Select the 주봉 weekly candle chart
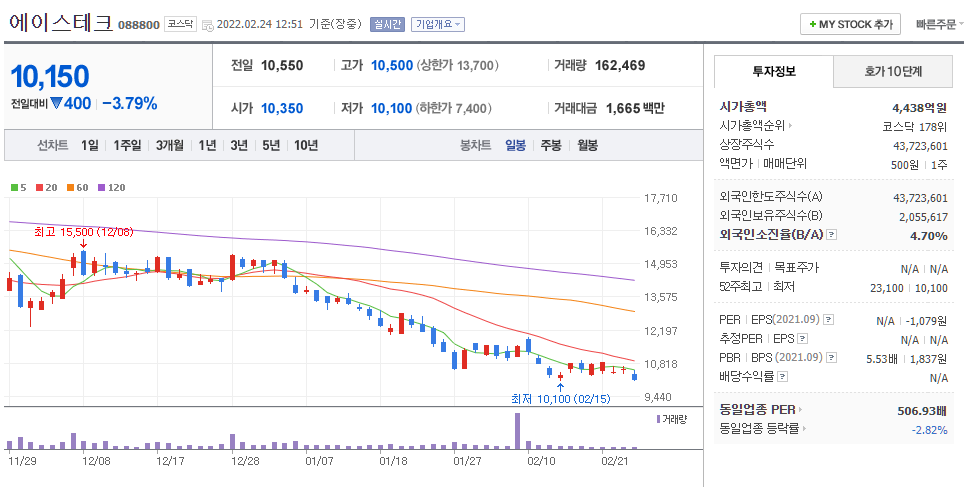Viewport: 967px width, 487px height. click(x=551, y=146)
